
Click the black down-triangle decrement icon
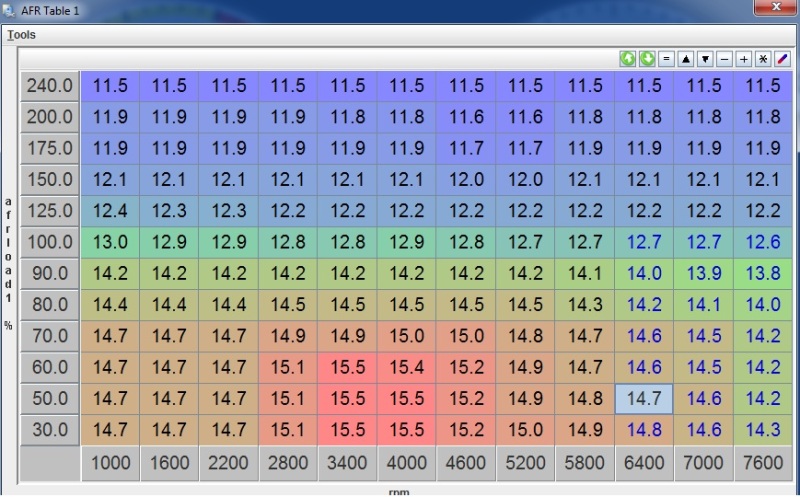[705, 59]
